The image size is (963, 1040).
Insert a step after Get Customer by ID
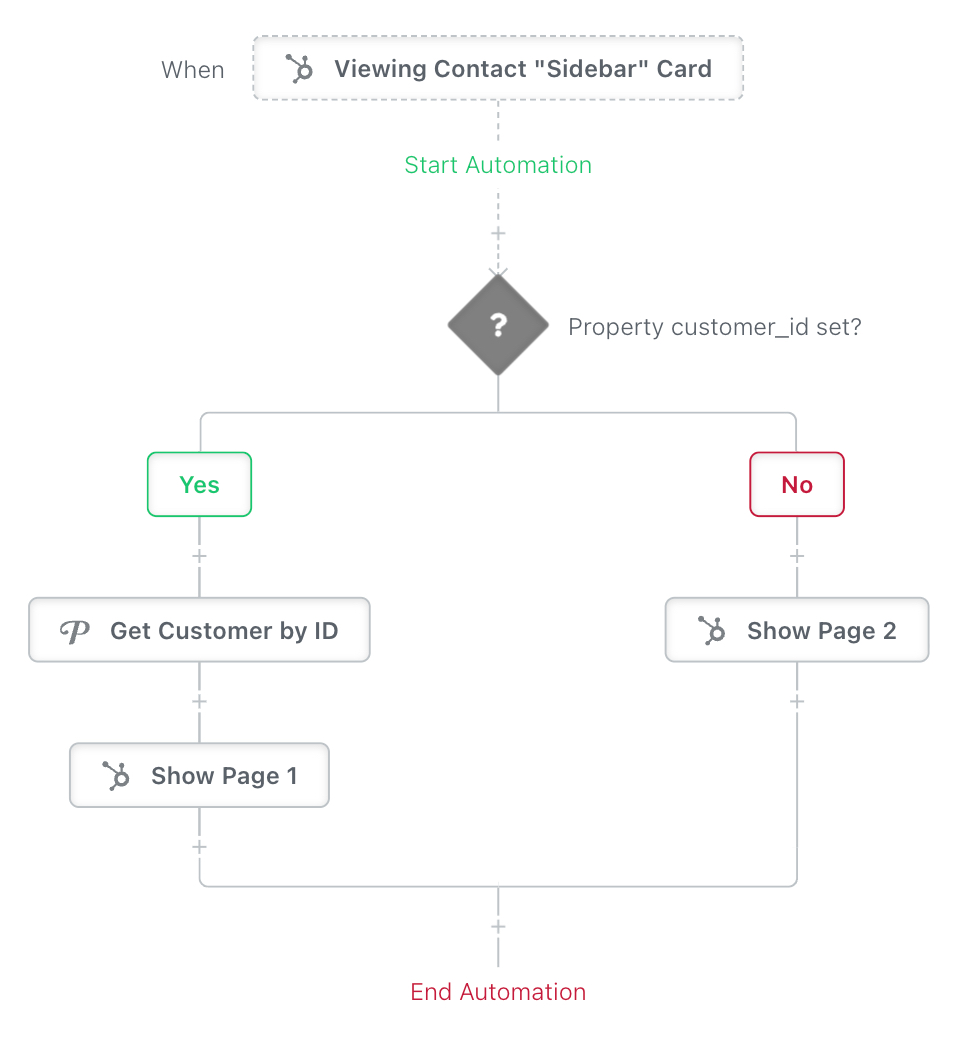point(199,702)
